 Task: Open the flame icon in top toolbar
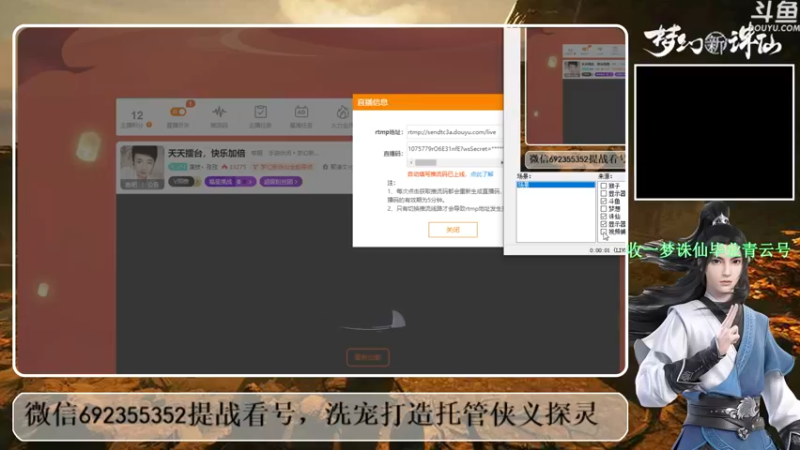[342, 112]
